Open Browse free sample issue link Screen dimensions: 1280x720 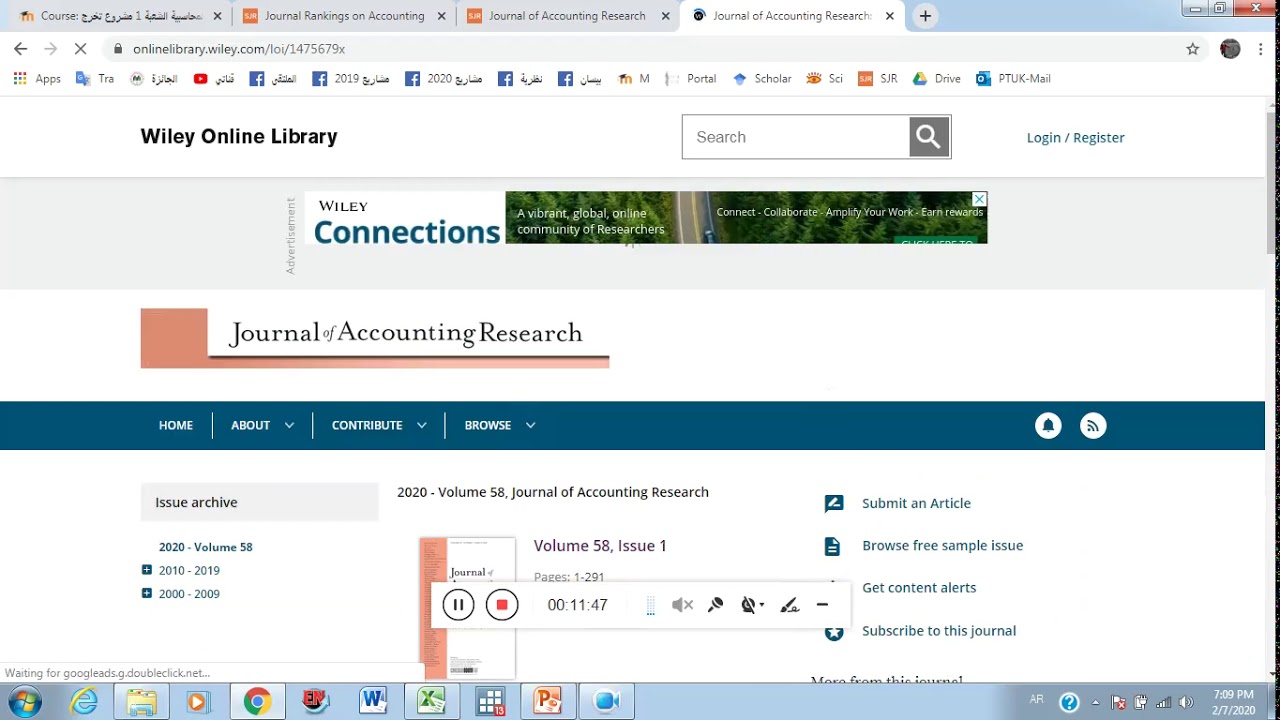point(942,546)
